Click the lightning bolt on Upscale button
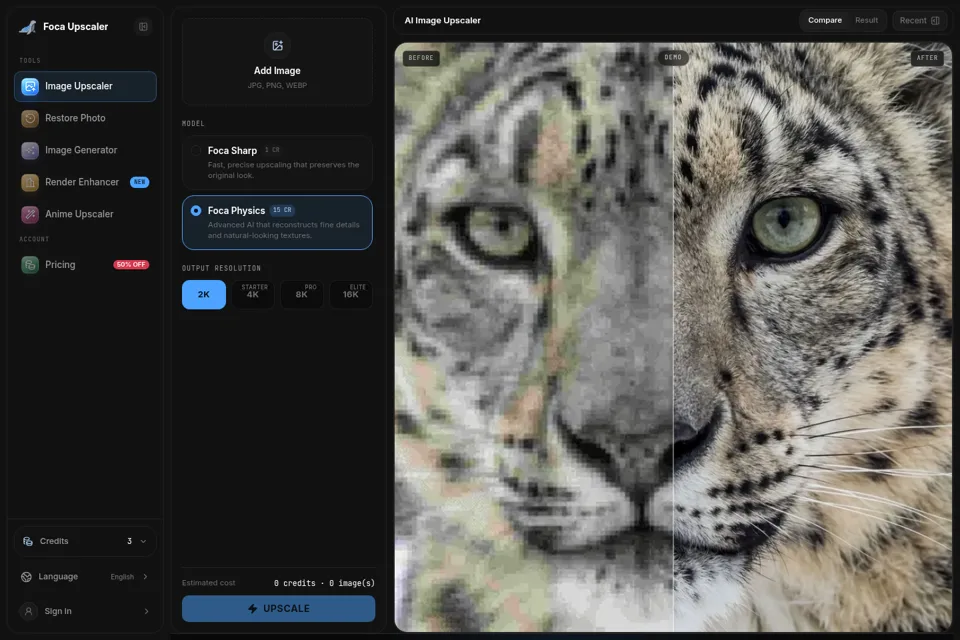 click(x=252, y=609)
